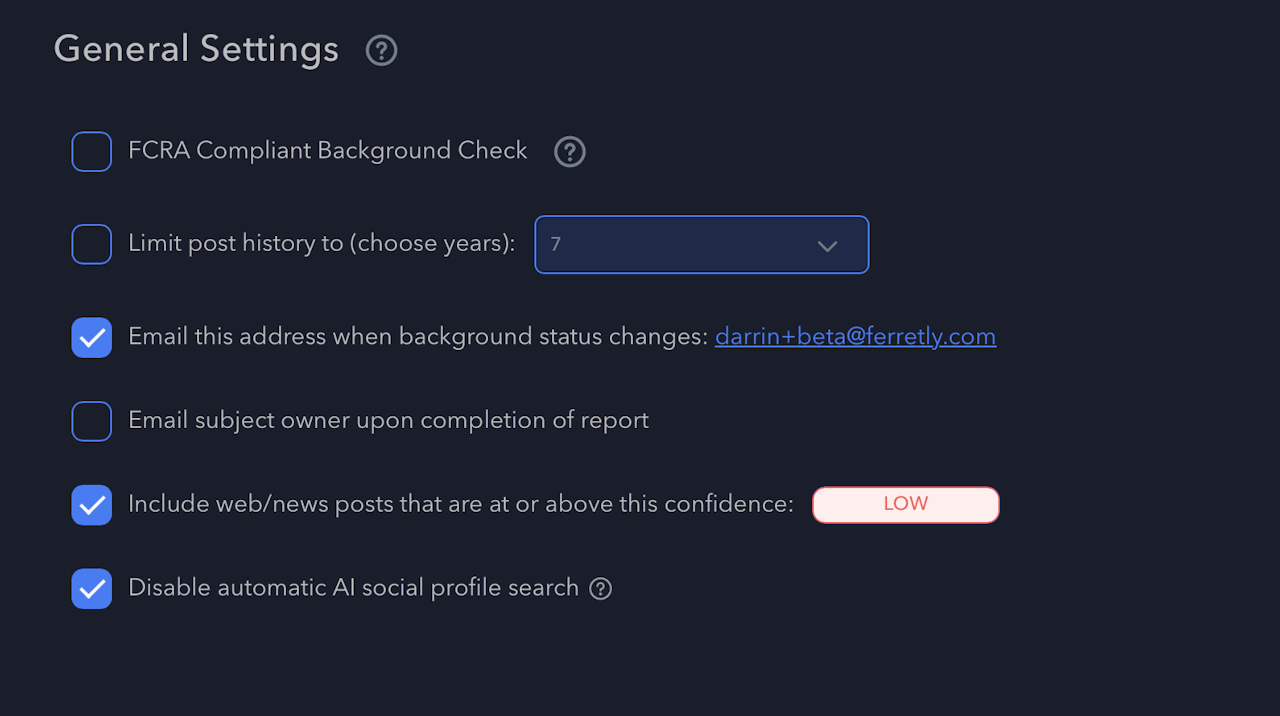The image size is (1280, 716).
Task: Click Limit post history to label text
Action: click(322, 244)
